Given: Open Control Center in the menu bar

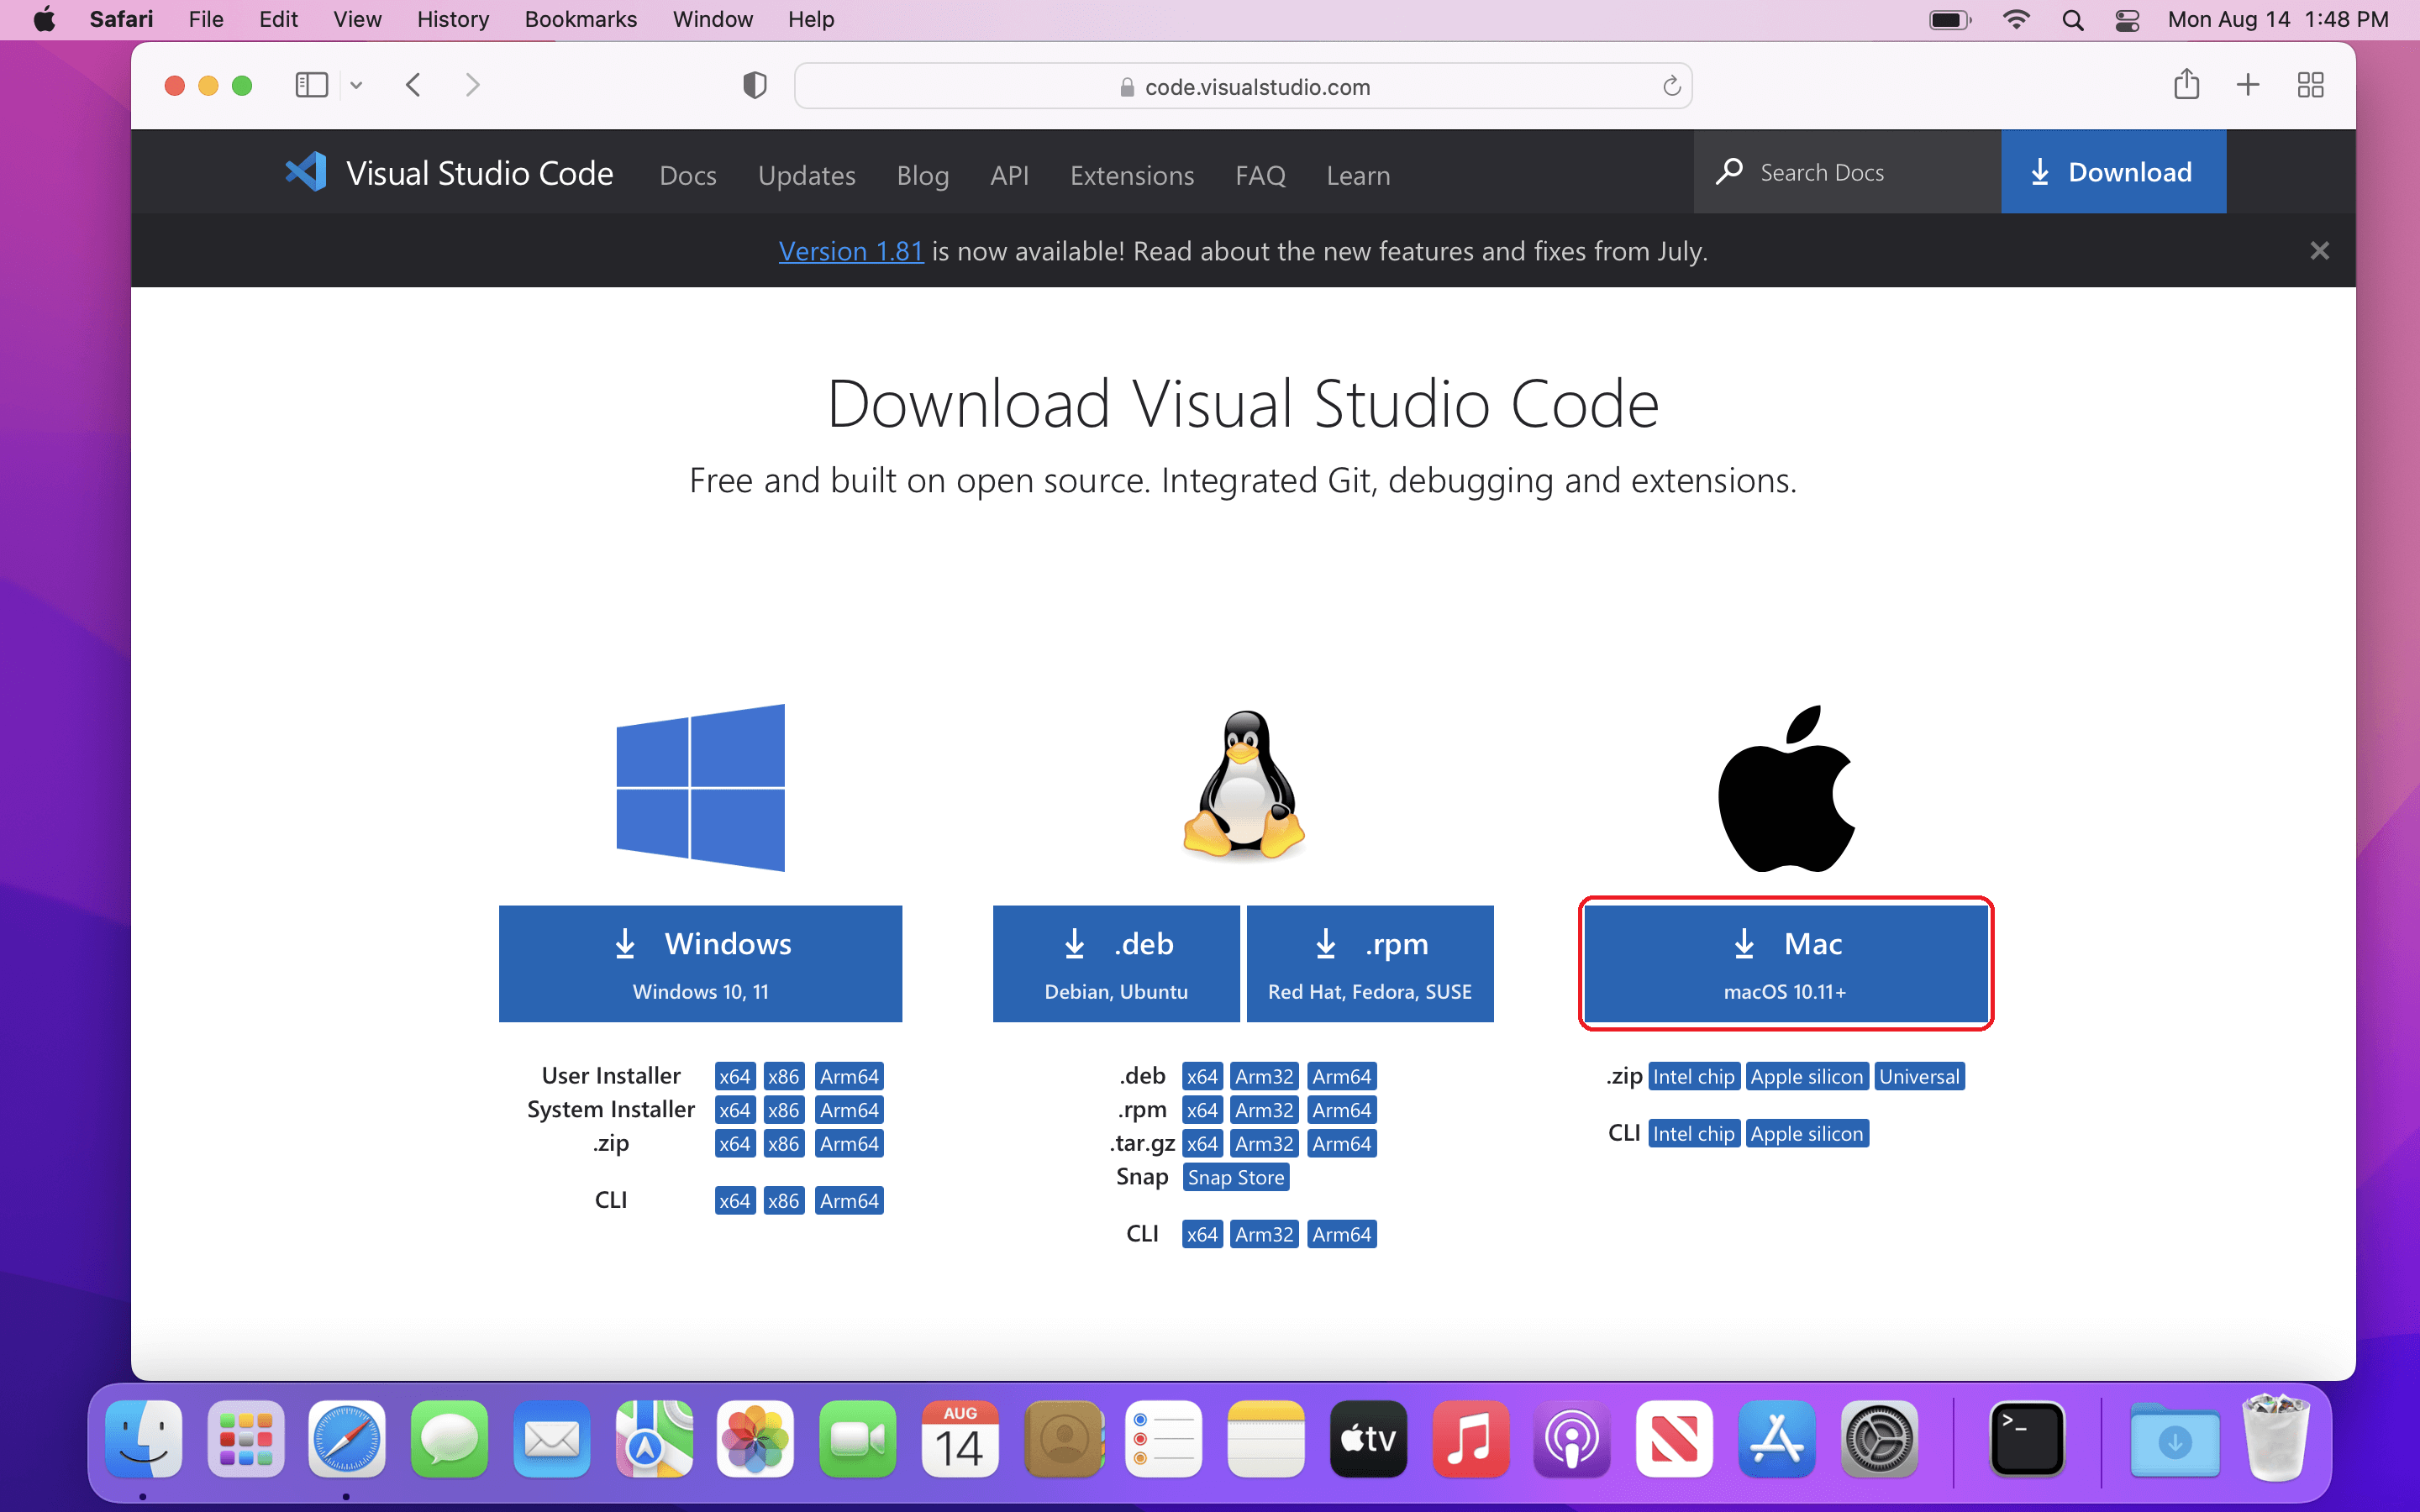Looking at the screenshot, I should coord(2127,19).
